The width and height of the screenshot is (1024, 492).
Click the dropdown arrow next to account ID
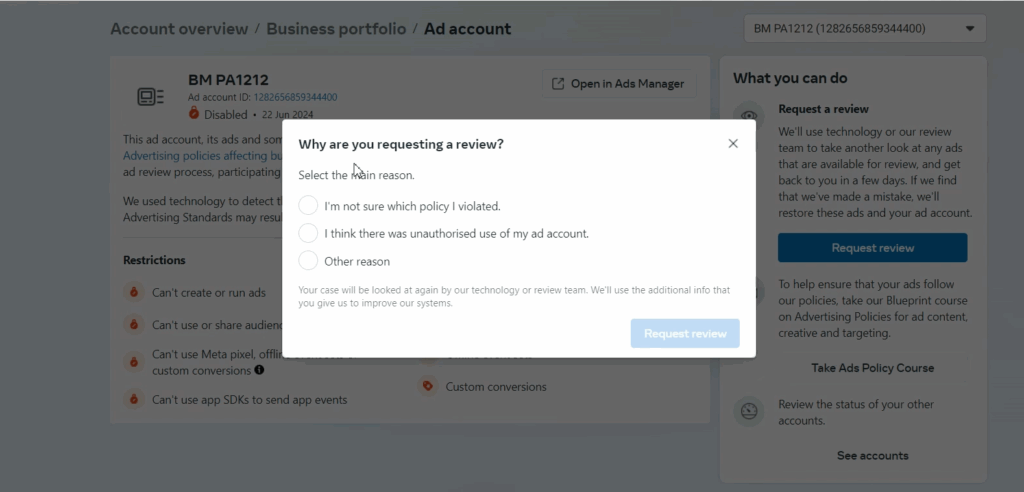tap(970, 29)
